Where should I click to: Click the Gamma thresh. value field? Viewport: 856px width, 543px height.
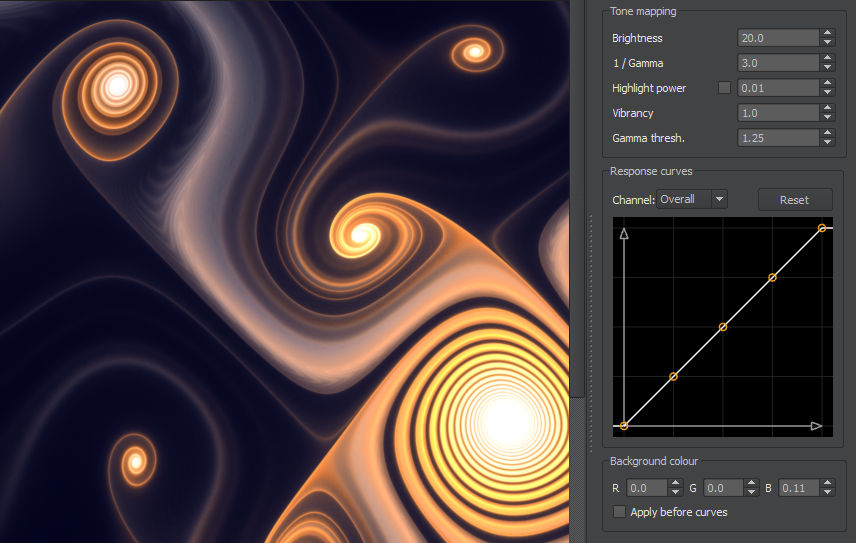778,139
